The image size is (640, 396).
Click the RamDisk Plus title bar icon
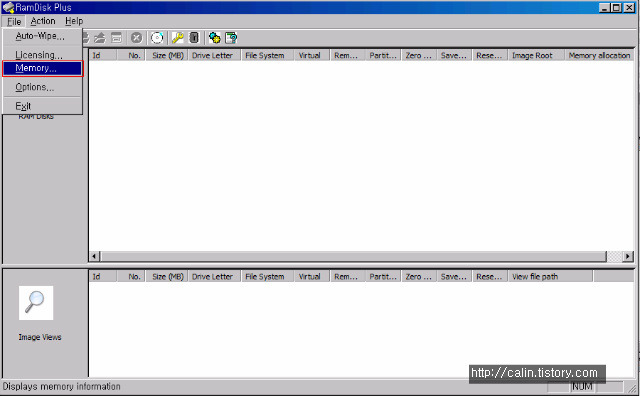pyautogui.click(x=8, y=7)
